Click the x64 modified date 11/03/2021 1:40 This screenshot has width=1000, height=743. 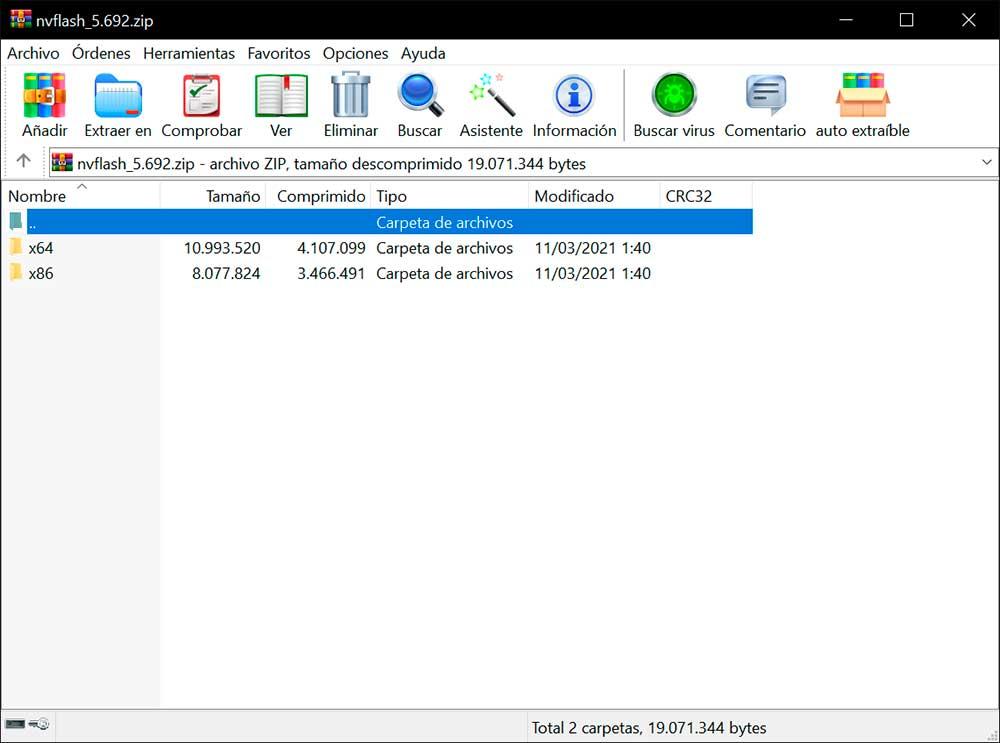pos(592,247)
